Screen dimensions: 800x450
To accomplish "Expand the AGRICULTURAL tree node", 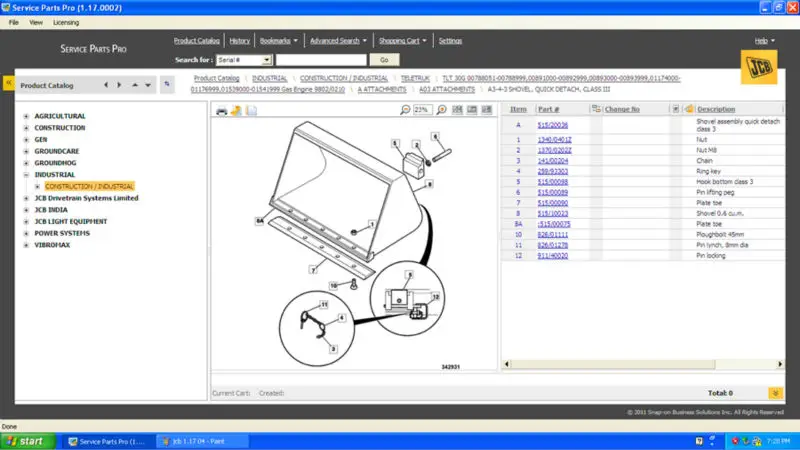I will [x=27, y=116].
